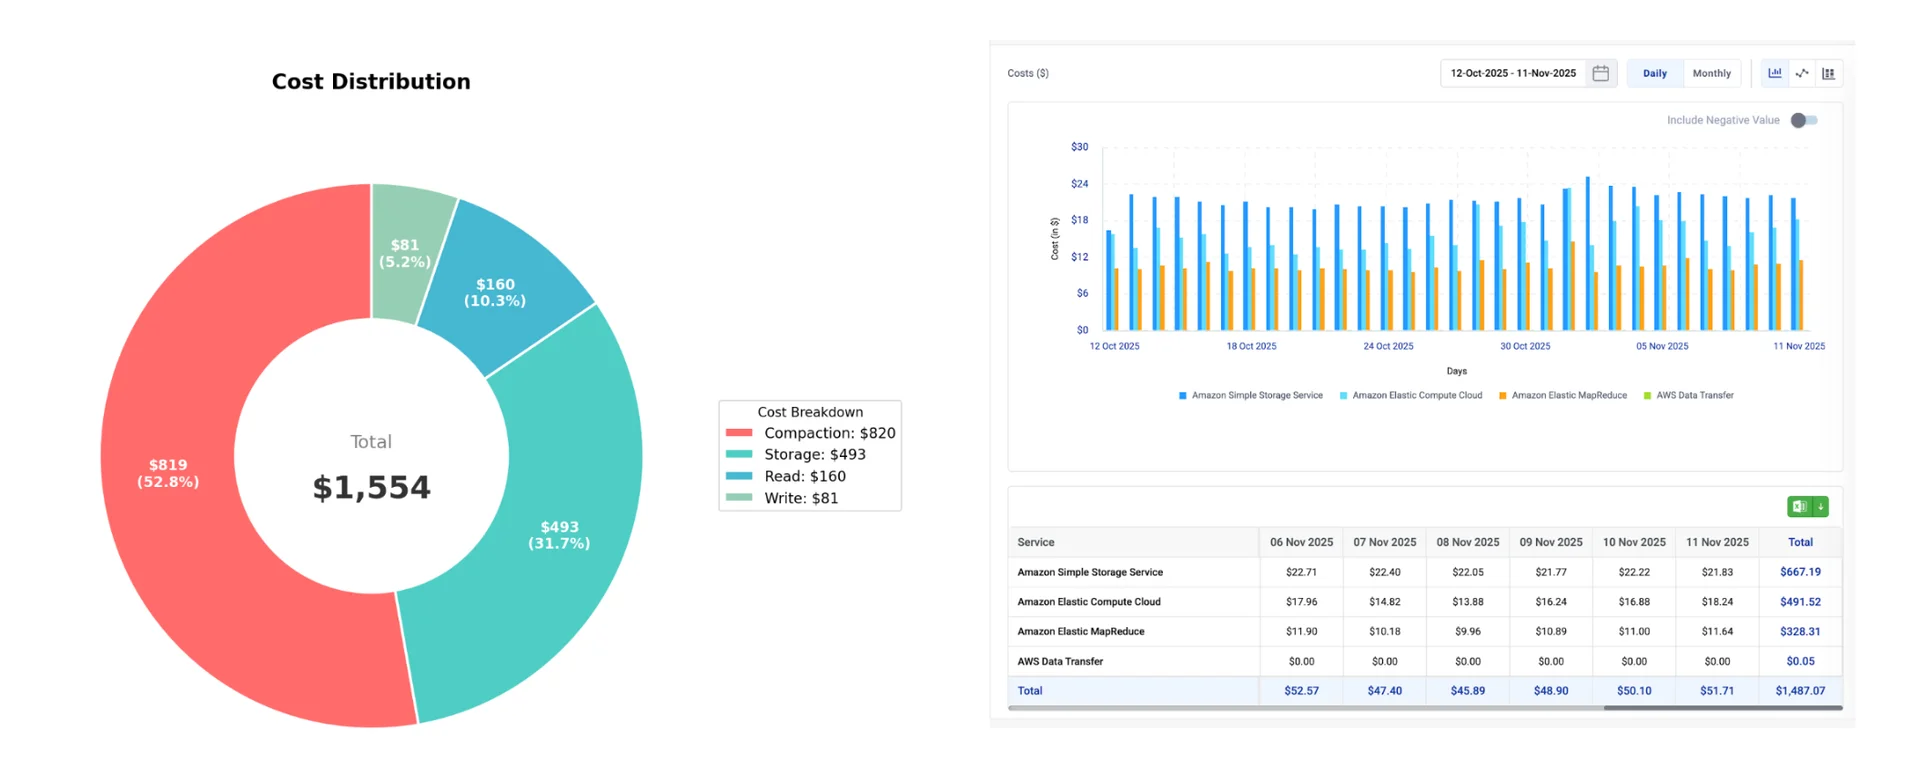Switch to bar chart view icon
Image resolution: width=1920 pixels, height=761 pixels.
(x=1774, y=73)
